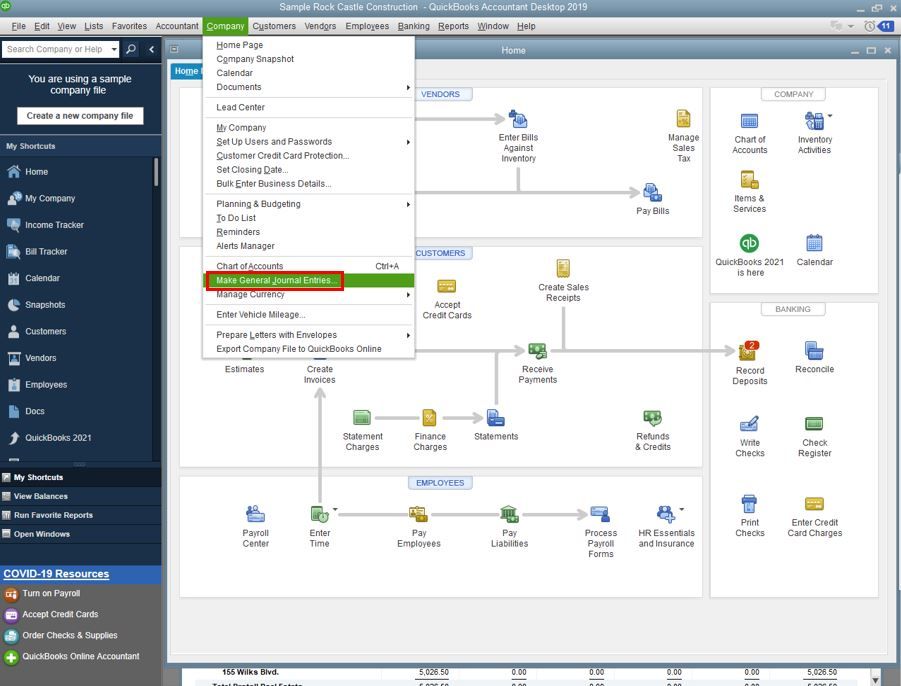Click Pay Liabilities icon
The image size is (901, 686).
click(509, 514)
